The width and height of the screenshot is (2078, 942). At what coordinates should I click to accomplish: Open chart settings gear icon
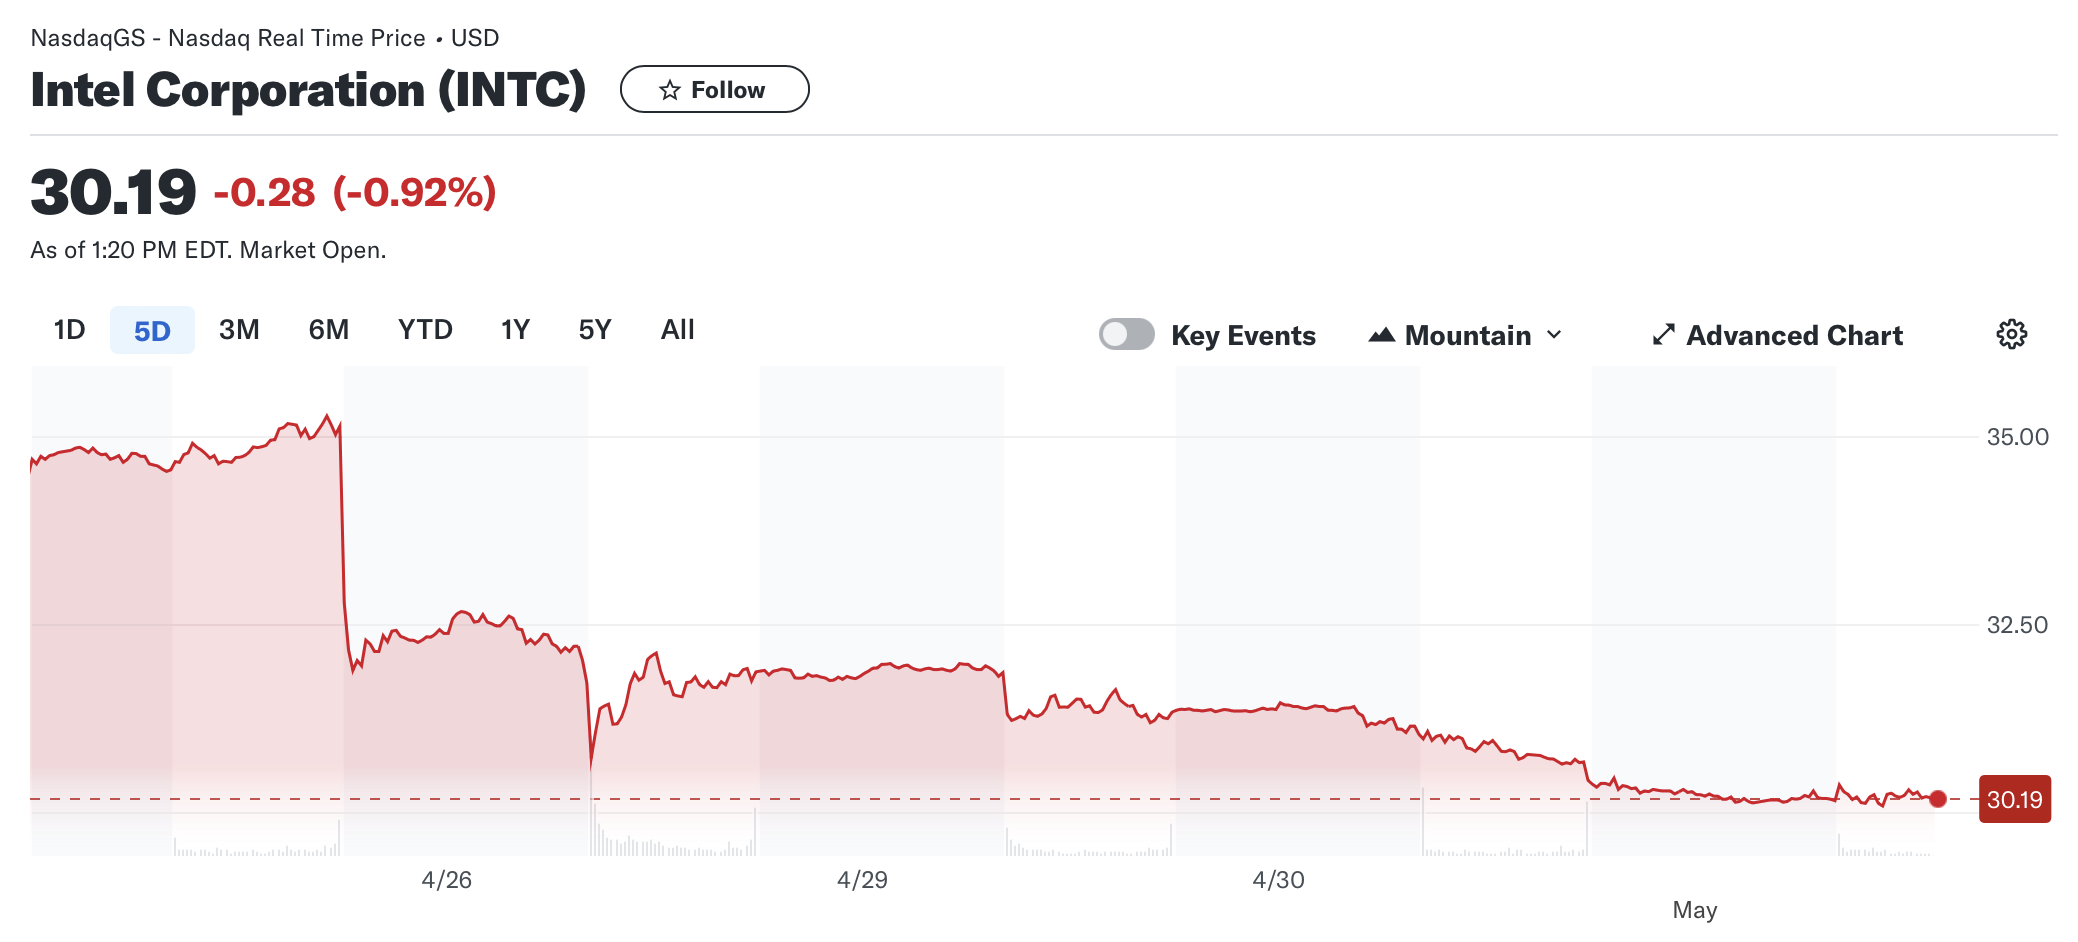click(2011, 334)
